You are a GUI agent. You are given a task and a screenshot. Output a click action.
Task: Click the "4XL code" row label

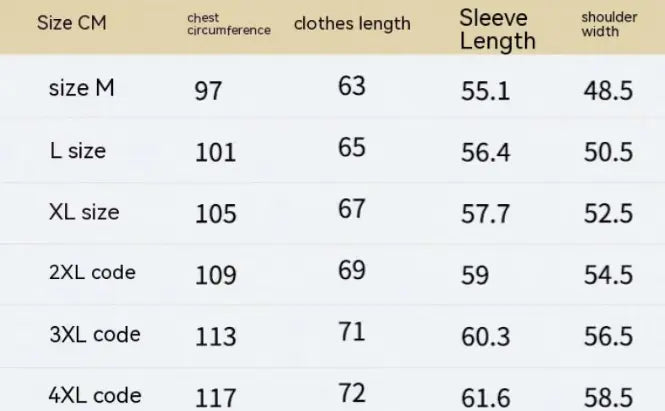94,394
